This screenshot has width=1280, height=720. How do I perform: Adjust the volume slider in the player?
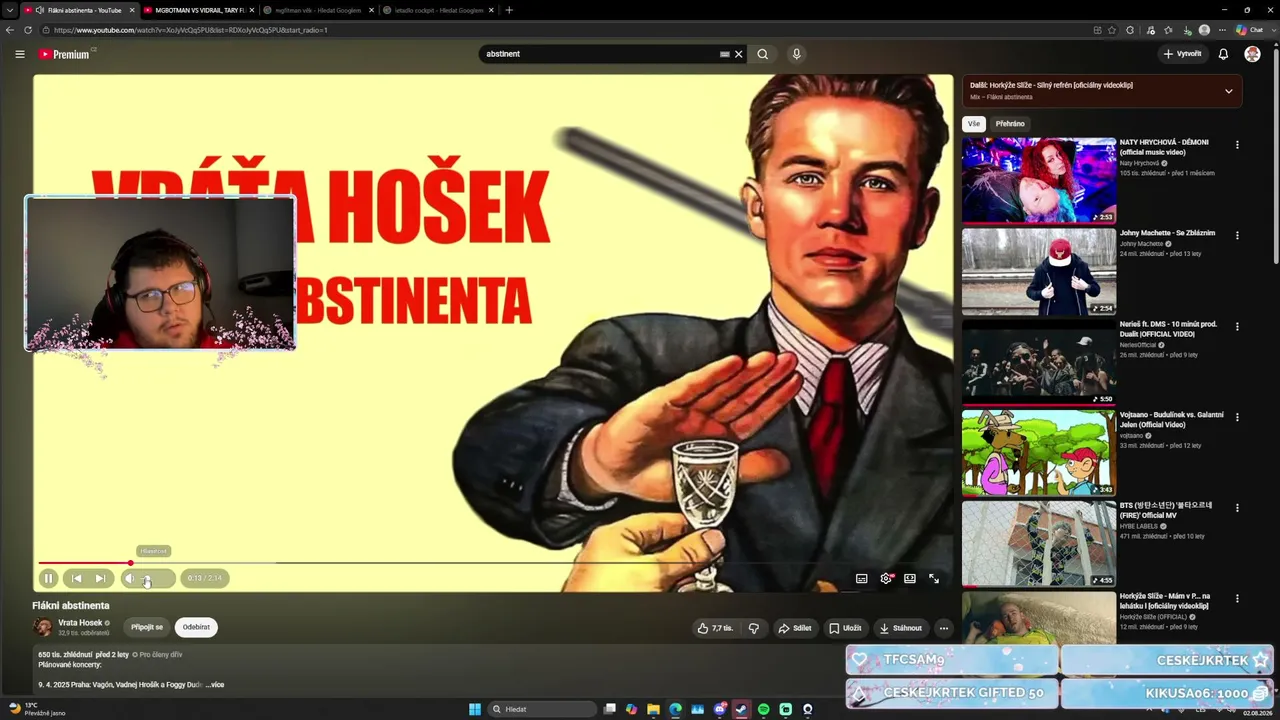pos(156,578)
